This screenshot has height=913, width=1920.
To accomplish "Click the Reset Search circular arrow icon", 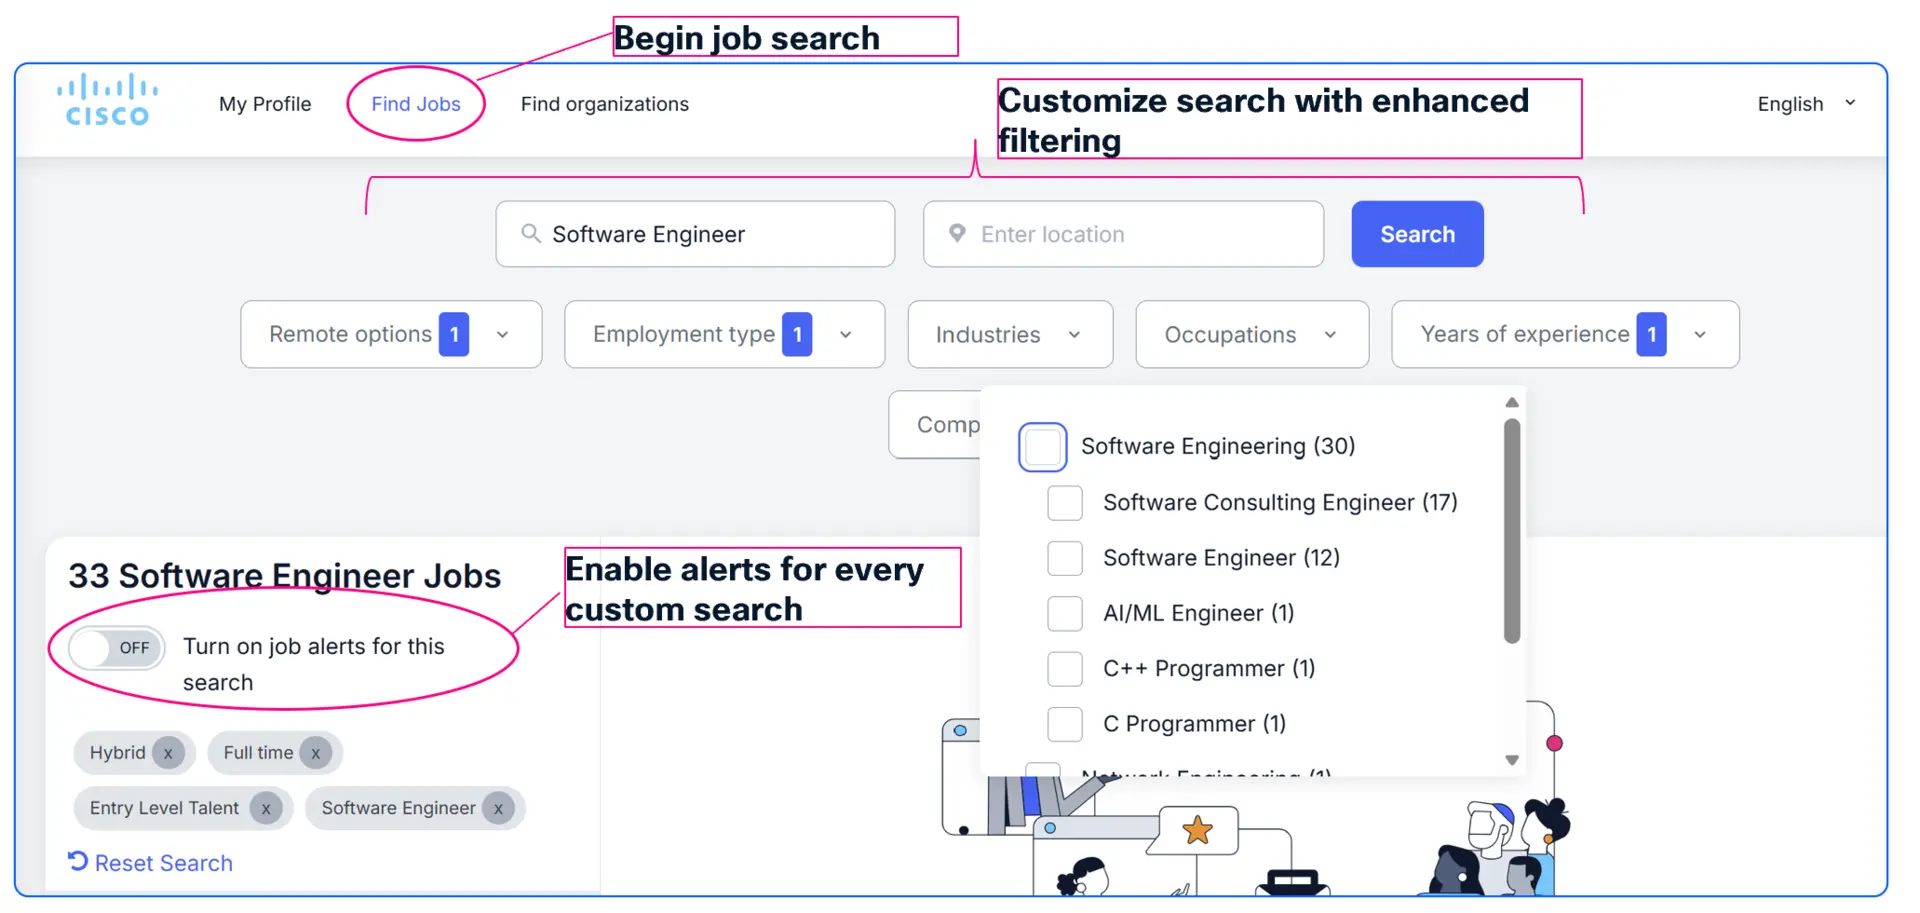I will 78,861.
